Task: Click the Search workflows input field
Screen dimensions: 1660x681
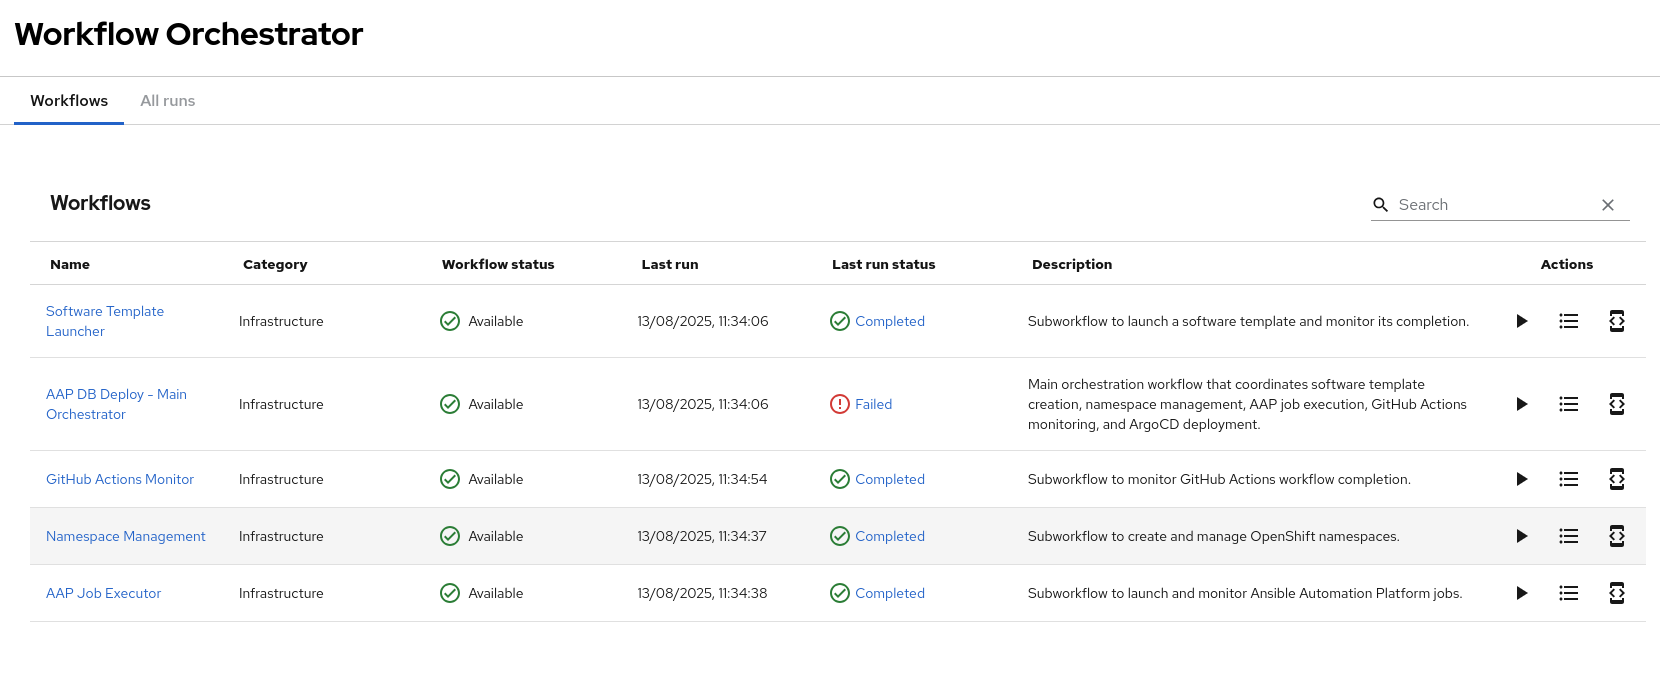Action: click(1490, 205)
